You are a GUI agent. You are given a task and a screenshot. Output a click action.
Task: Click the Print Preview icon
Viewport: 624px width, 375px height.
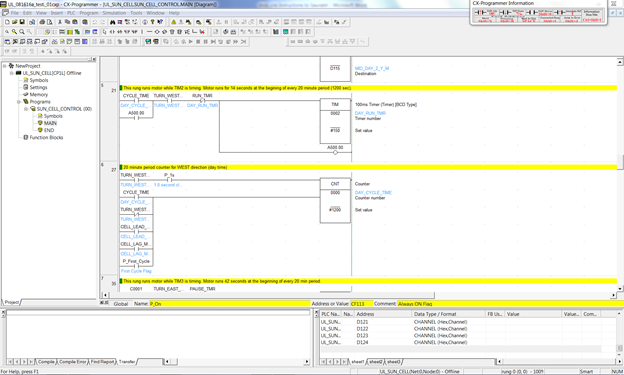coord(50,22)
